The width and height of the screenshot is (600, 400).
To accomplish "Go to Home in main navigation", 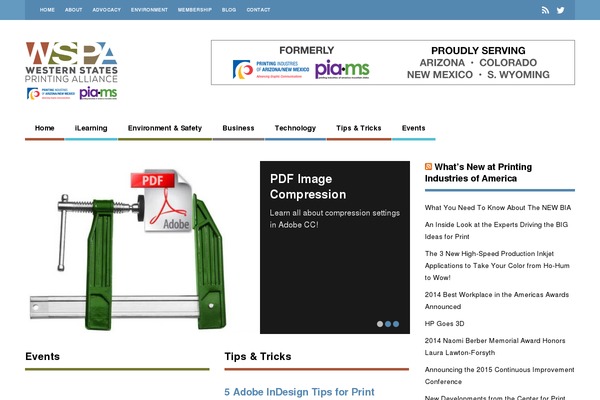I will (44, 128).
